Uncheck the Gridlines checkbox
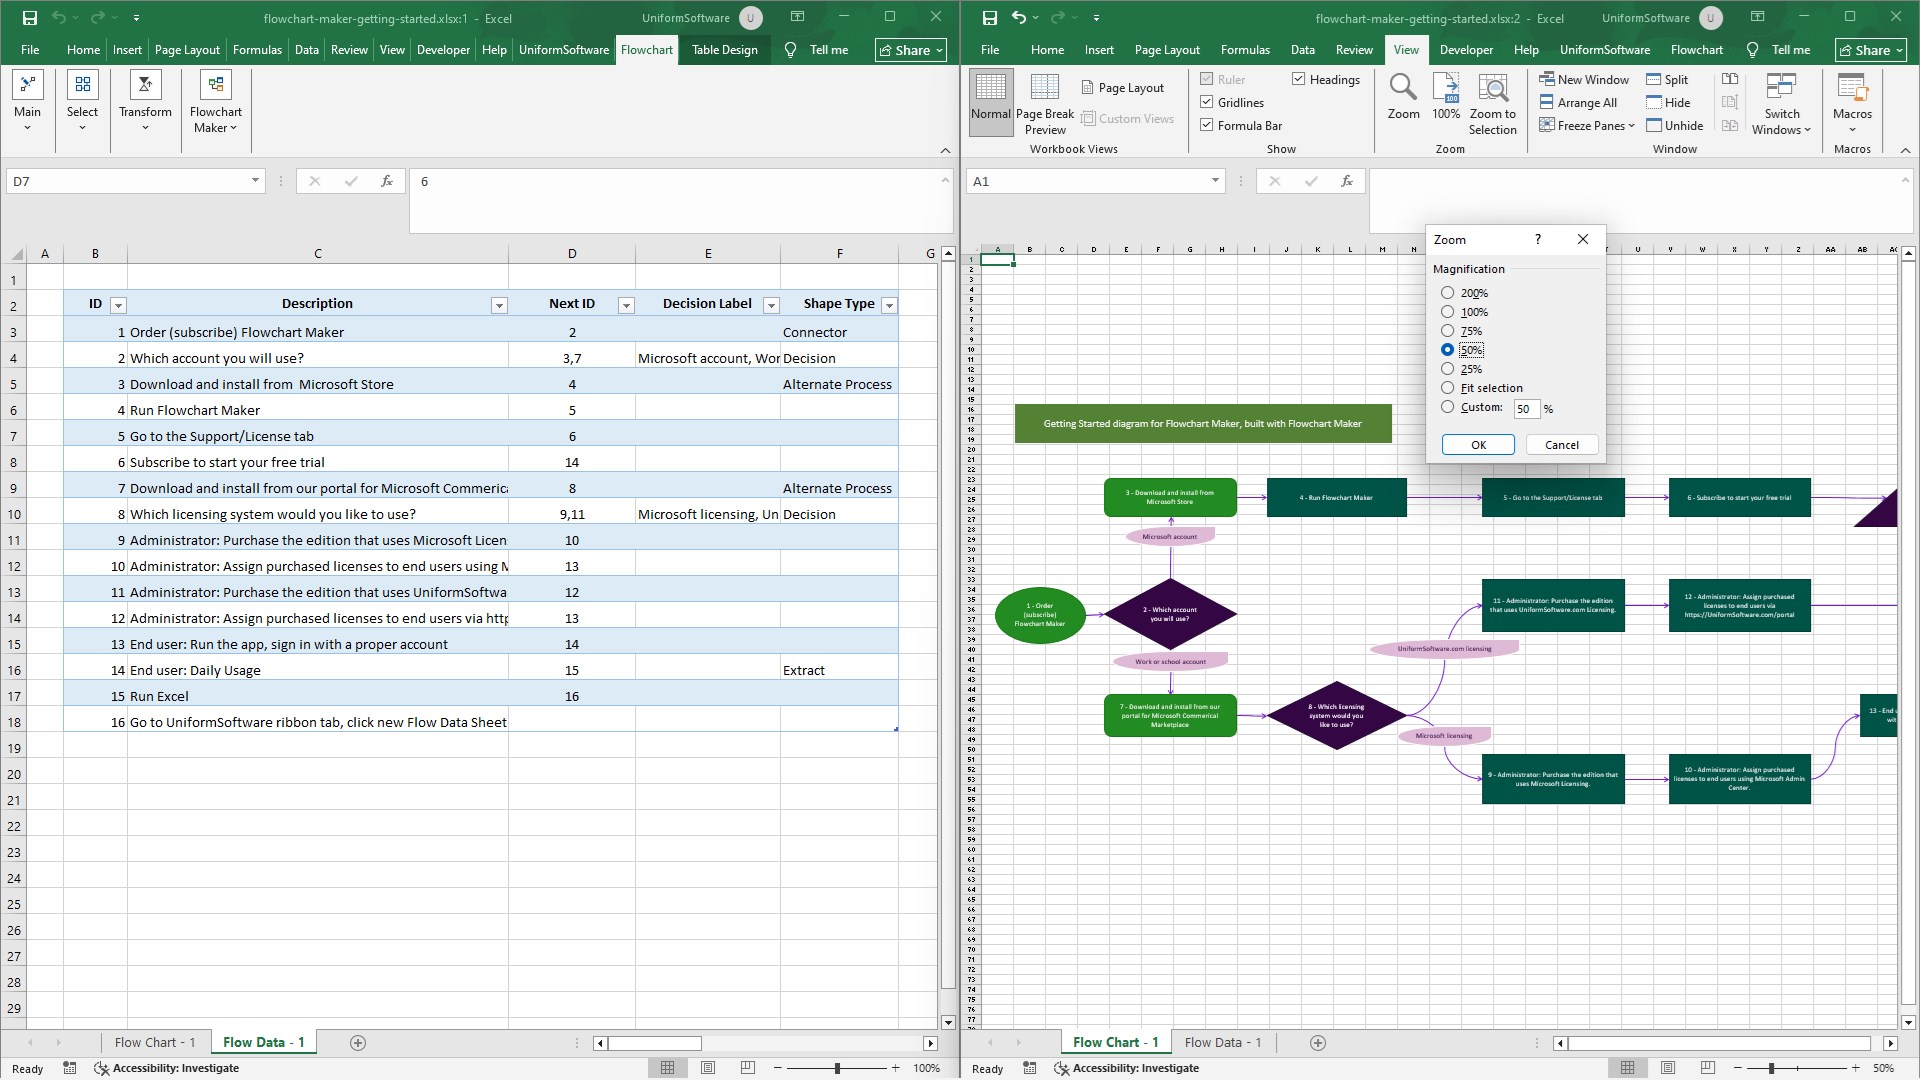This screenshot has width=1920, height=1080. coord(1207,102)
